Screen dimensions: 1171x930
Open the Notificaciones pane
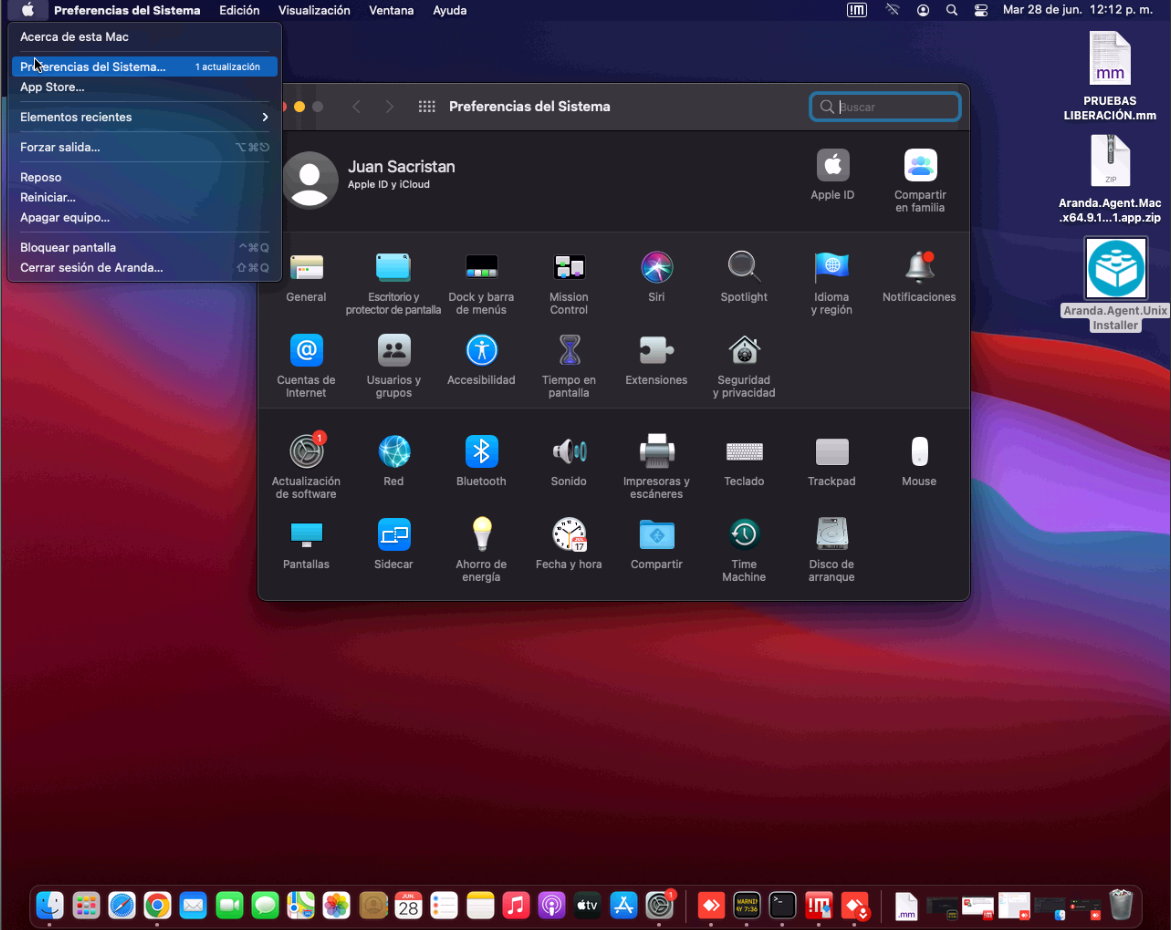[919, 267]
